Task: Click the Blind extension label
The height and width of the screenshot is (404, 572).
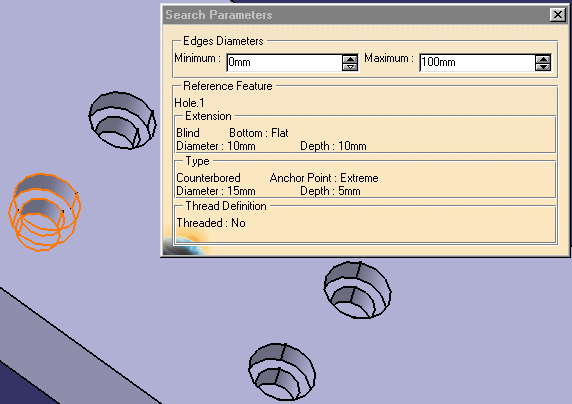Action: pyautogui.click(x=188, y=133)
